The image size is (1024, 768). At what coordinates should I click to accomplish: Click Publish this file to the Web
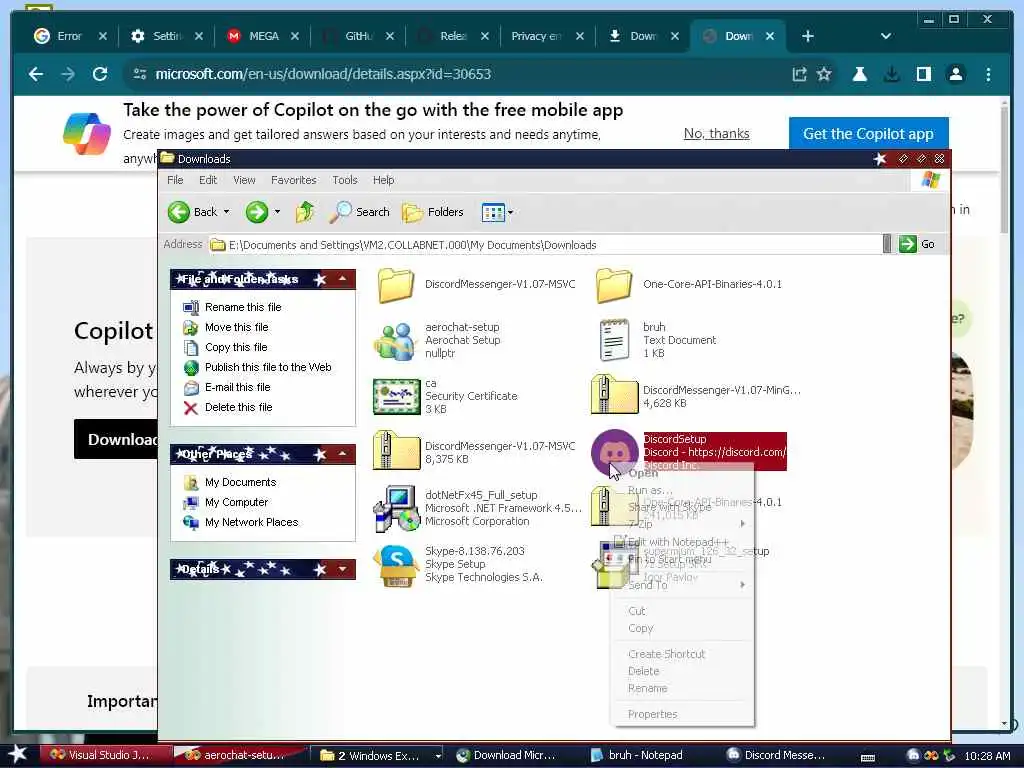pyautogui.click(x=268, y=367)
